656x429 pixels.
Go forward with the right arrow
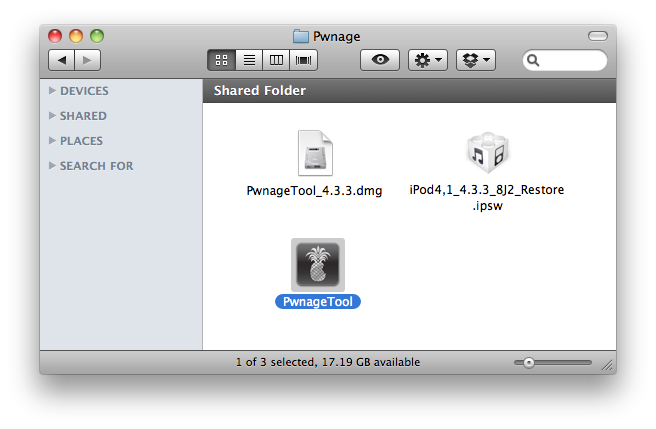tap(87, 61)
